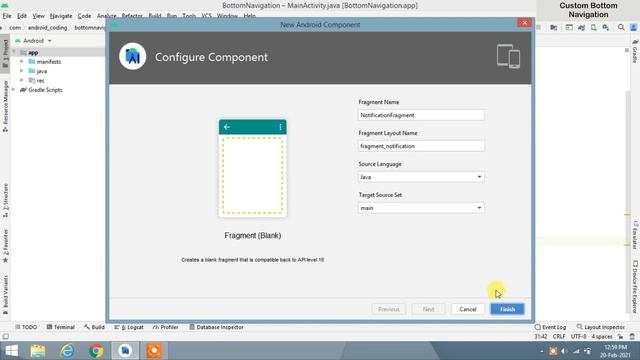640x360 pixels.
Task: Click the bottomnavigation breadcrumb in navigation bar
Action: (x=89, y=28)
